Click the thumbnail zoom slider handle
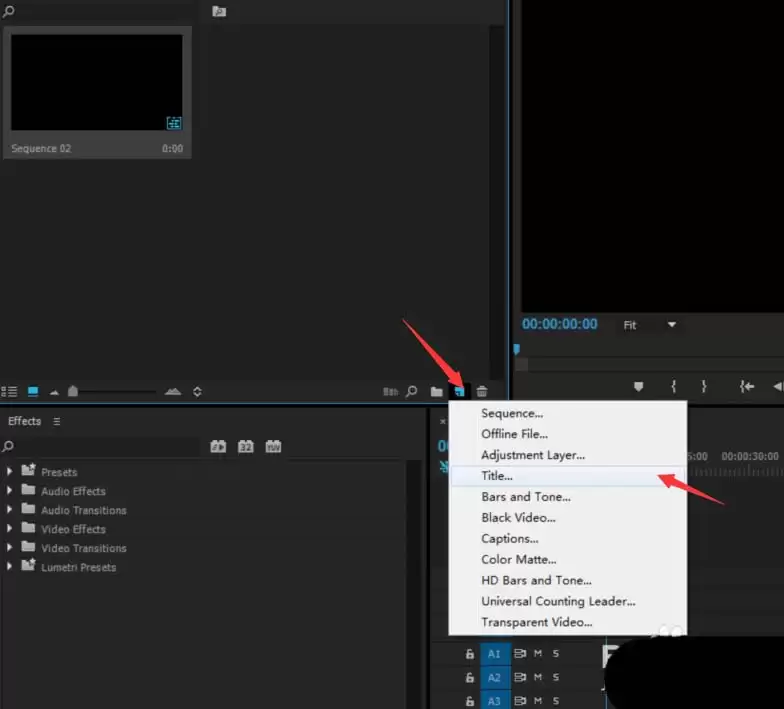This screenshot has height=709, width=784. point(73,391)
